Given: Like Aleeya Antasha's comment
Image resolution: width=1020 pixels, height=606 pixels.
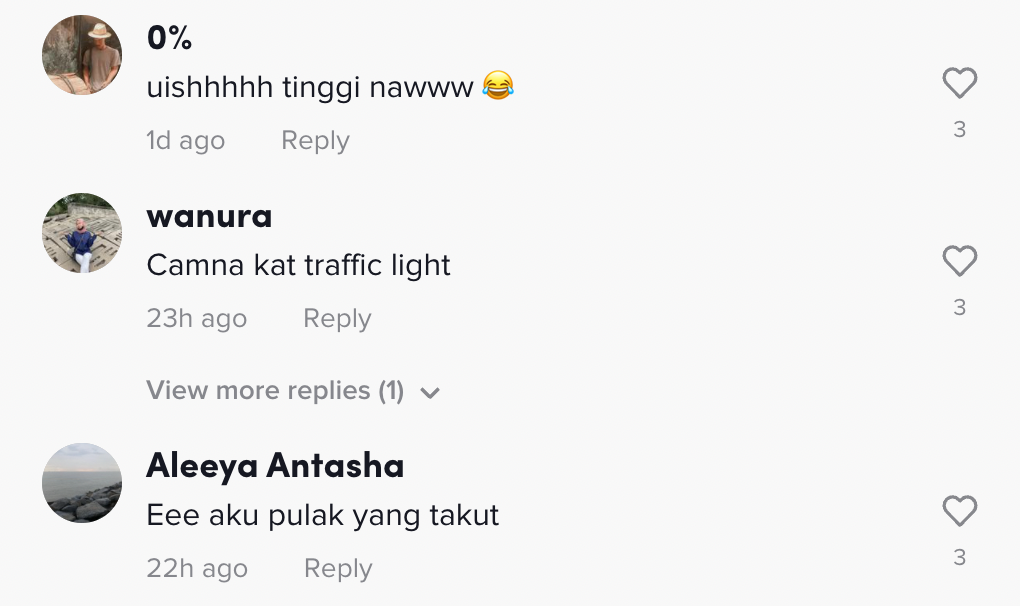Looking at the screenshot, I should pyautogui.click(x=959, y=512).
